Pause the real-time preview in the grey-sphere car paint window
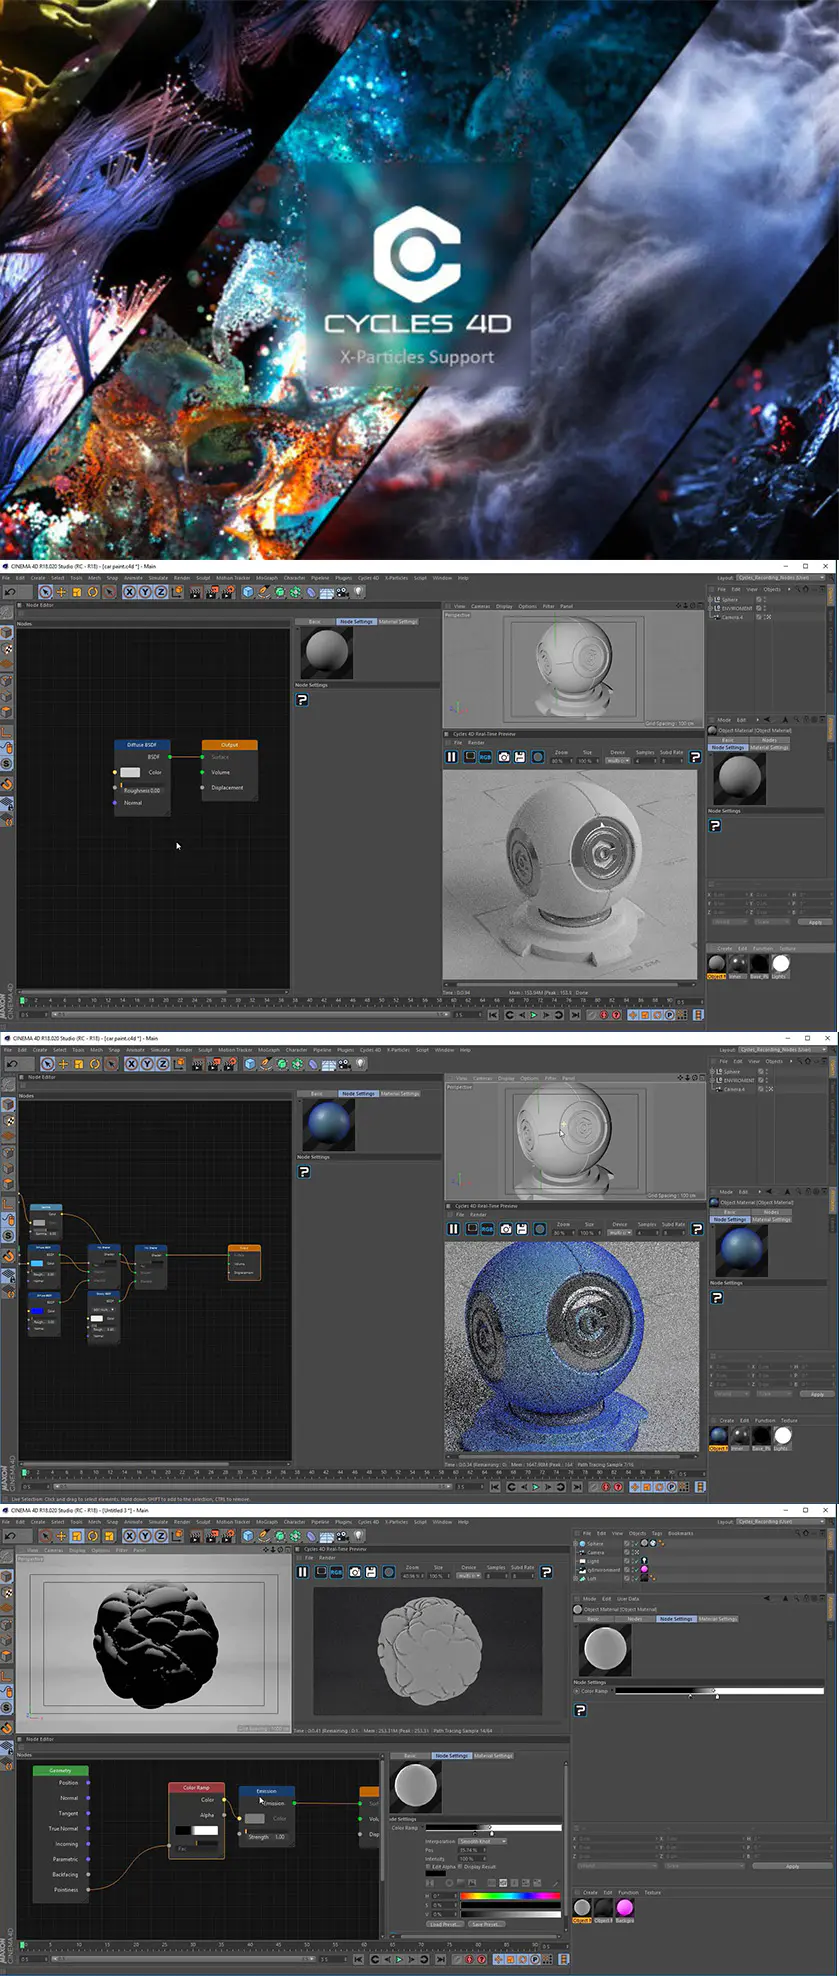Image resolution: width=839 pixels, height=1976 pixels. click(451, 757)
